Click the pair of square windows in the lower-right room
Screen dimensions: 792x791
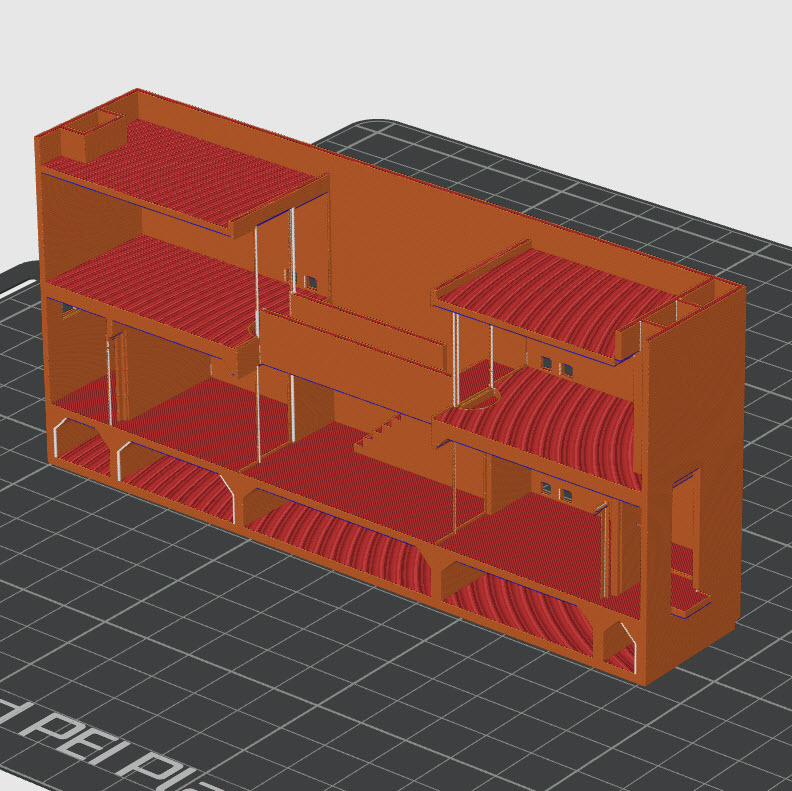pos(556,491)
